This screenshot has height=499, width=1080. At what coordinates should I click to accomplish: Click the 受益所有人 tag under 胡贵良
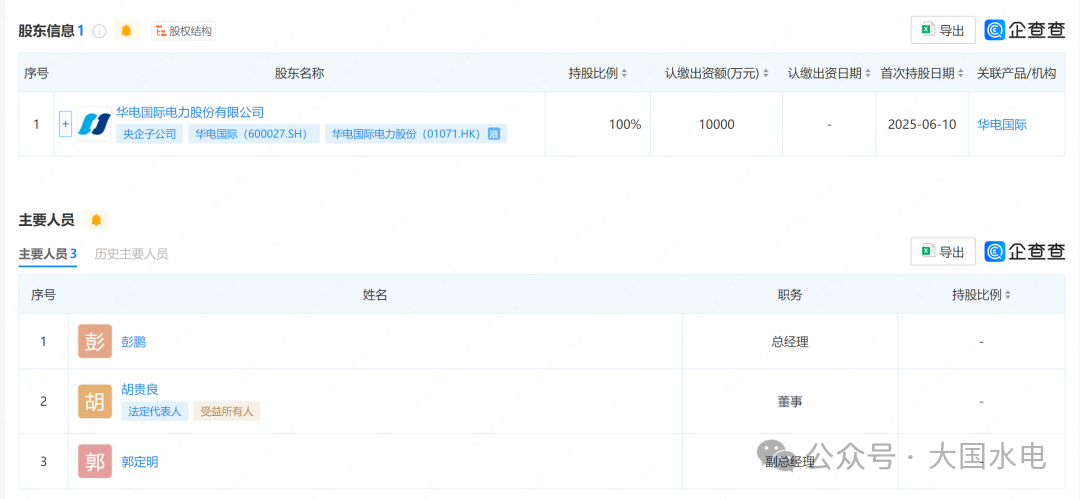coord(227,411)
